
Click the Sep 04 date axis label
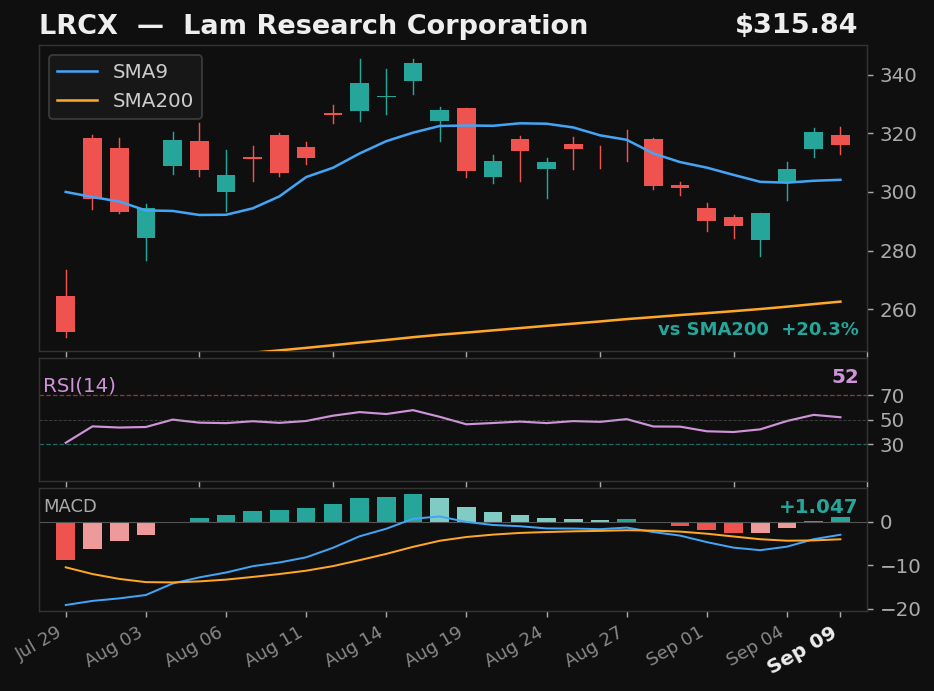point(755,646)
